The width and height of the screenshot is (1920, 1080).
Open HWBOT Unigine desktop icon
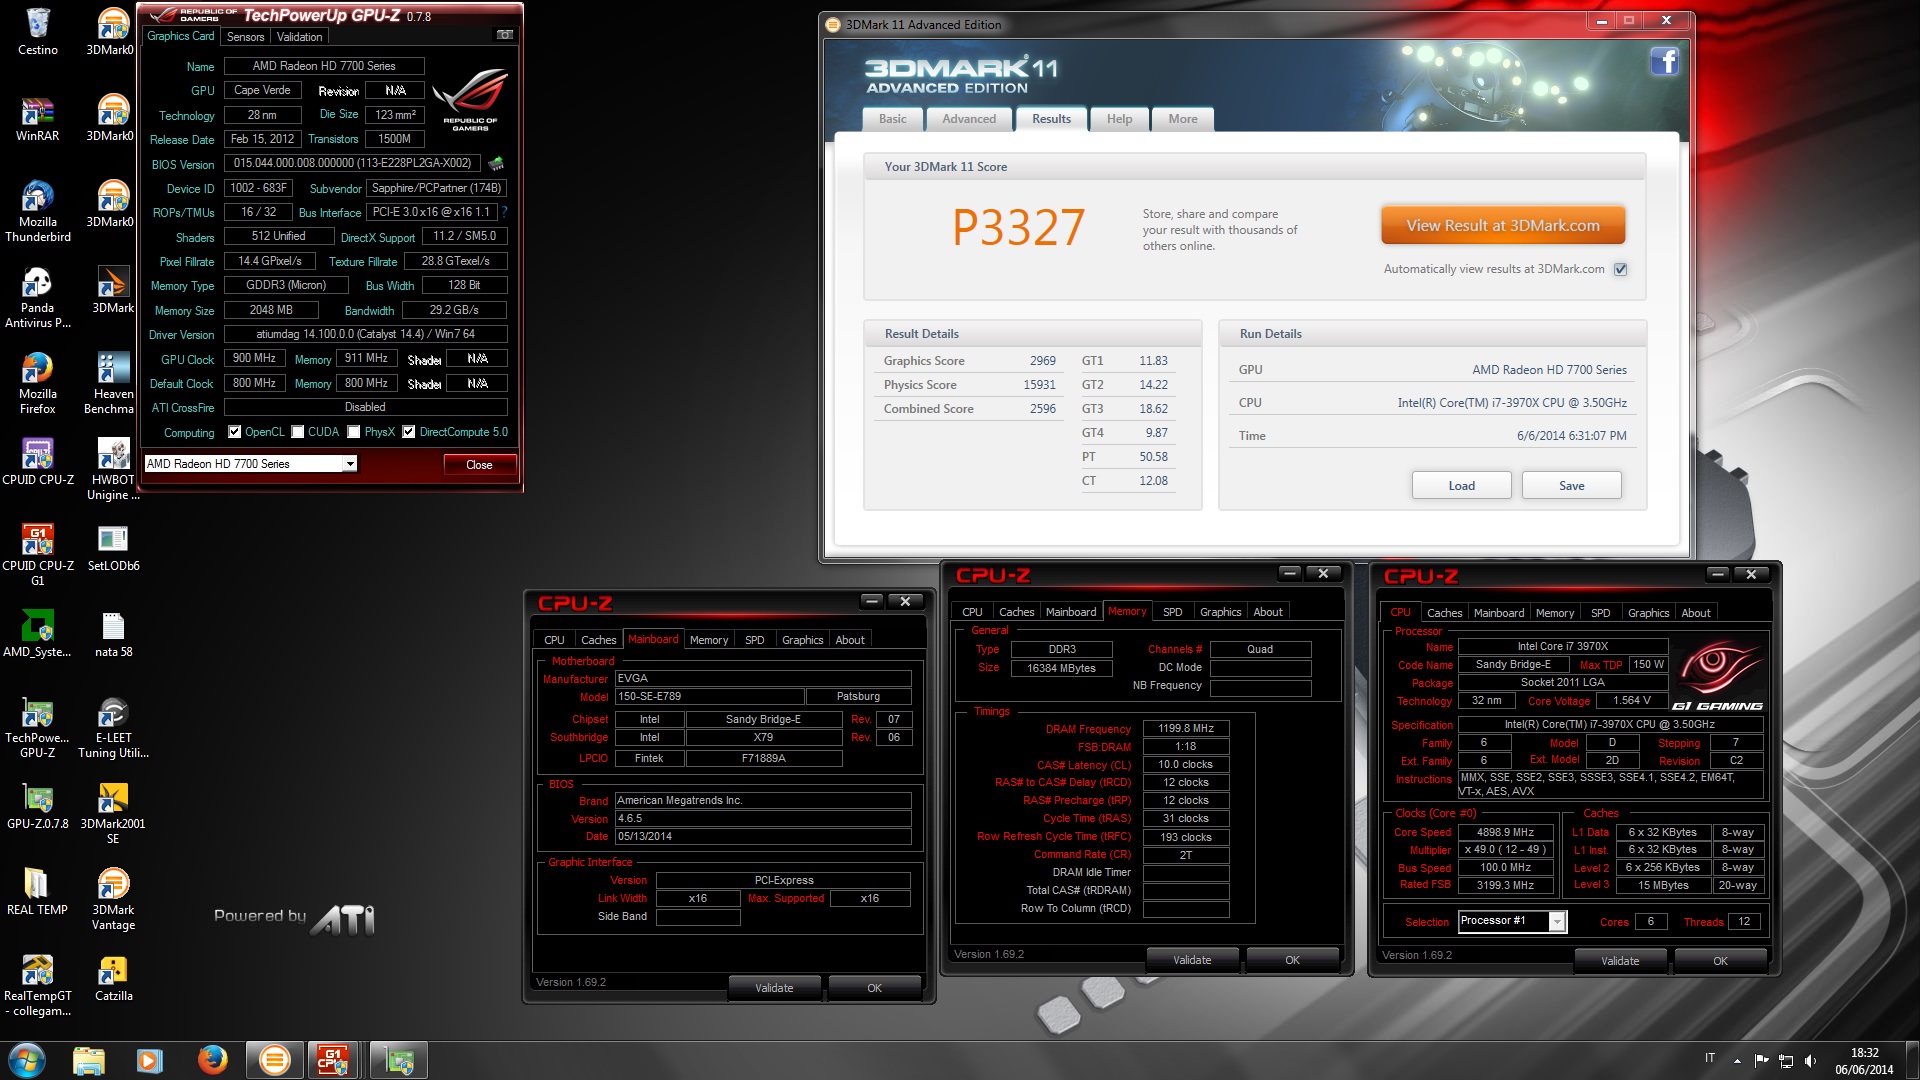(x=113, y=470)
